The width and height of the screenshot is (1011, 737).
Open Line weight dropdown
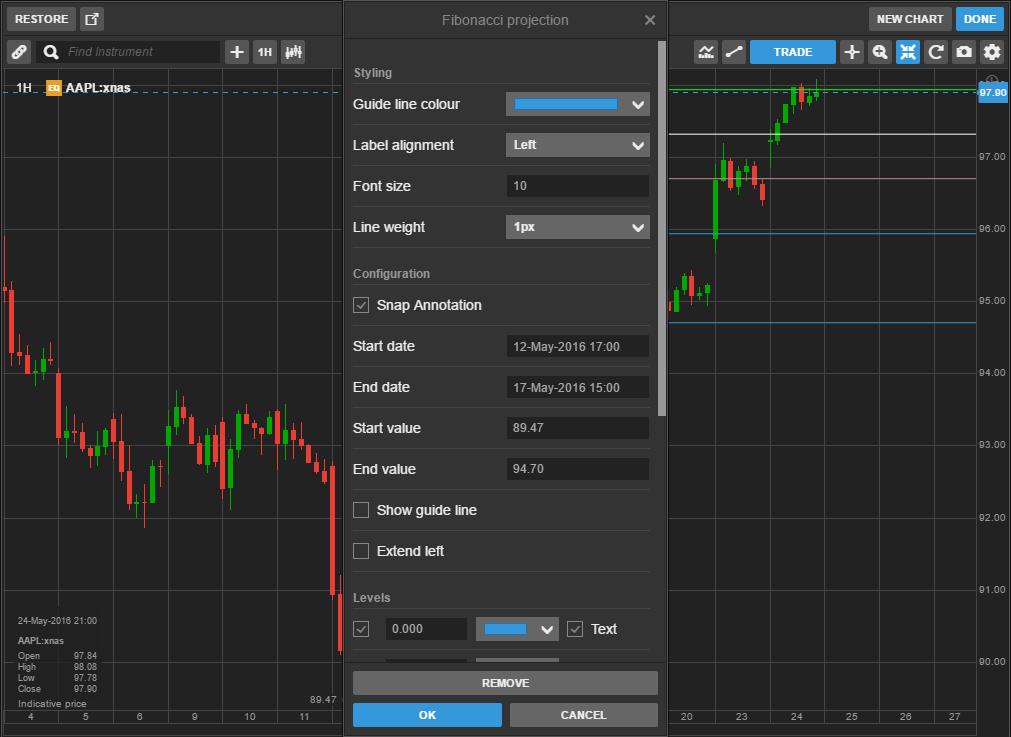point(578,227)
